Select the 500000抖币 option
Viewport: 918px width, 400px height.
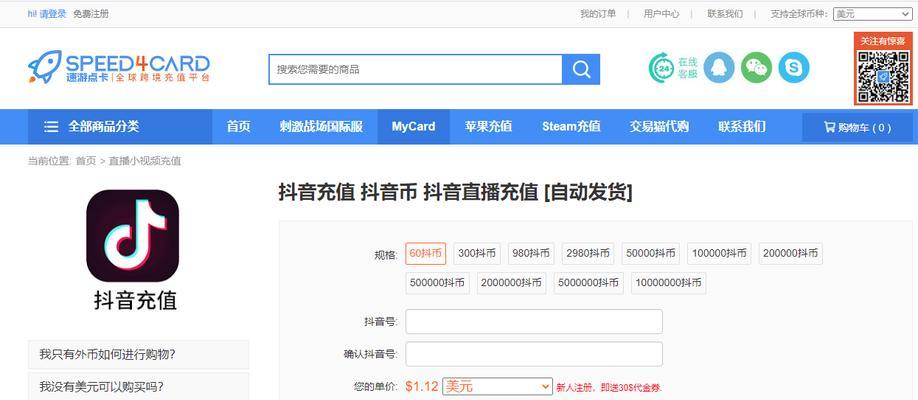coord(437,283)
